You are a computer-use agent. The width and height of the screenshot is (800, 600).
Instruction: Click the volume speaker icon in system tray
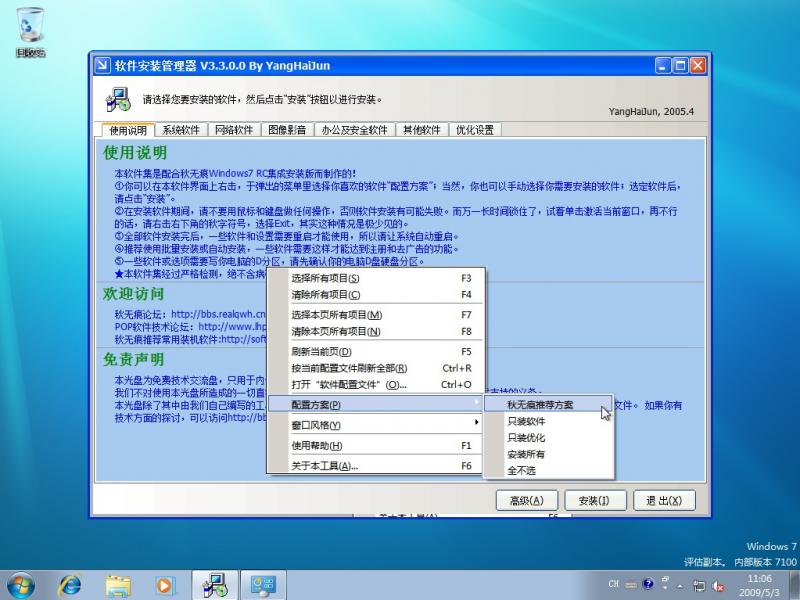click(x=717, y=584)
